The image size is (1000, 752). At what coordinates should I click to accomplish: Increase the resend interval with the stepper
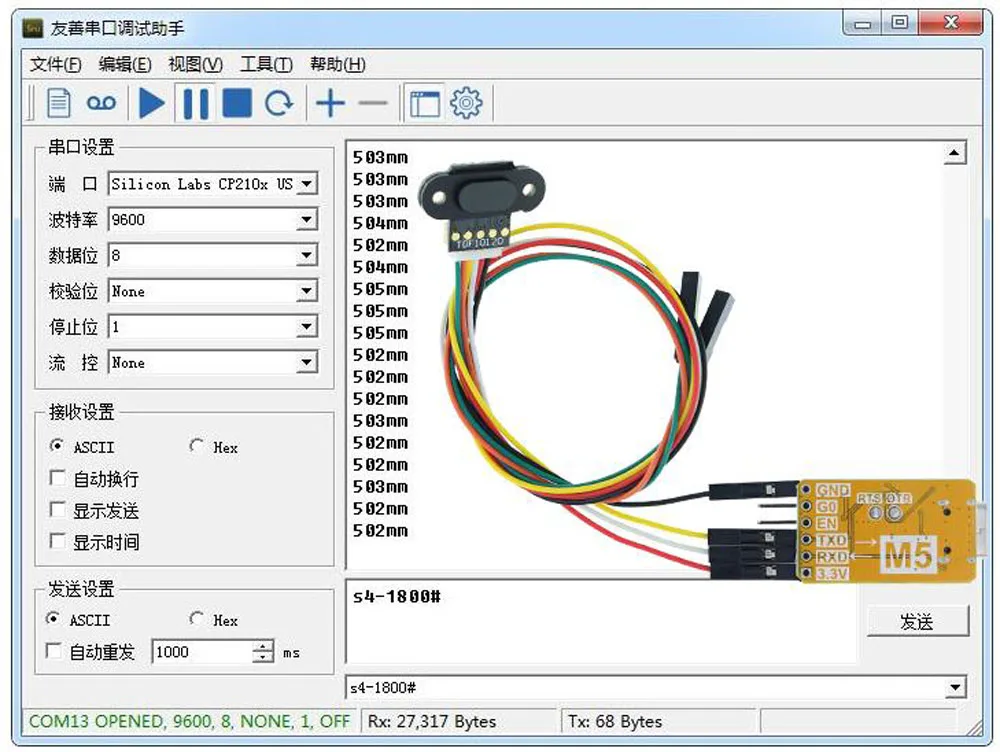(x=263, y=646)
